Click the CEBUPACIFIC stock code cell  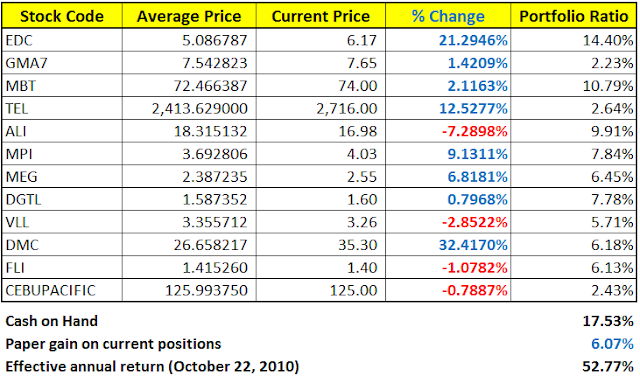point(62,291)
